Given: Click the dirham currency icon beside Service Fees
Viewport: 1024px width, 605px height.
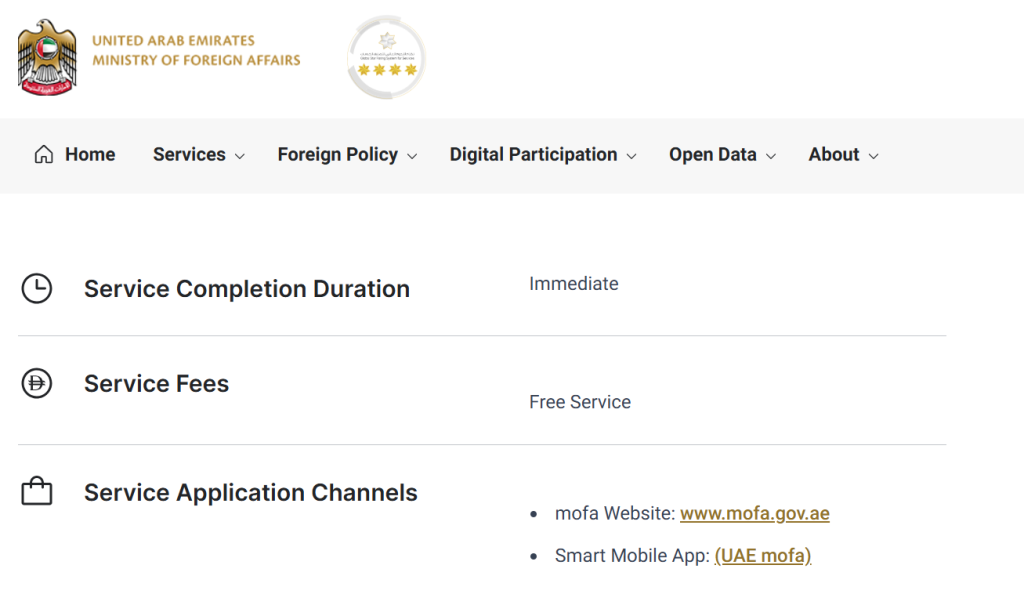Looking at the screenshot, I should click(x=37, y=383).
